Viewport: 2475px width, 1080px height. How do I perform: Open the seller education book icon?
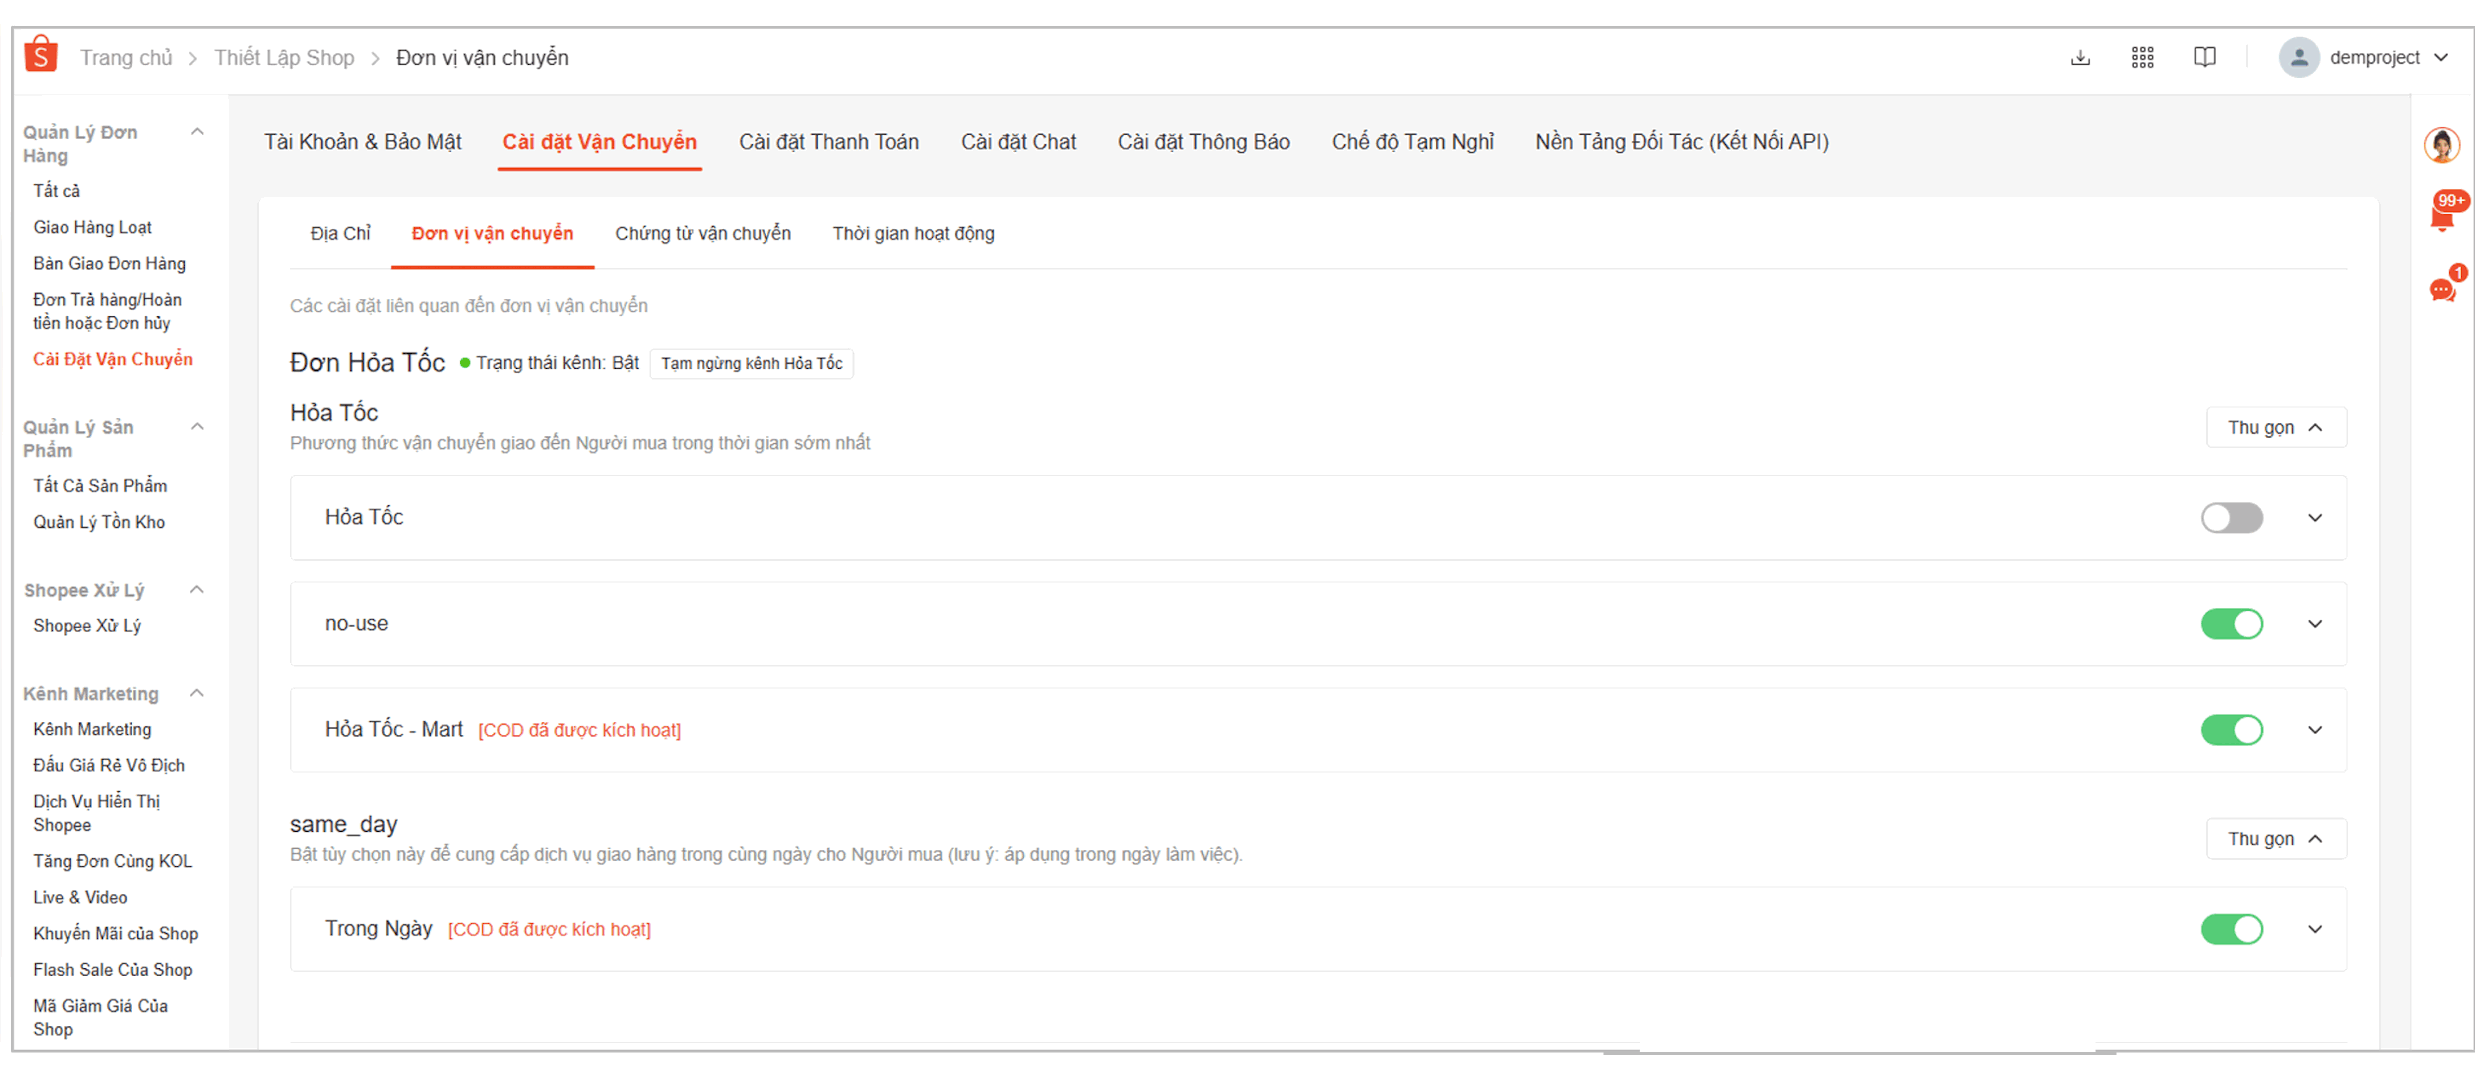pos(2204,57)
